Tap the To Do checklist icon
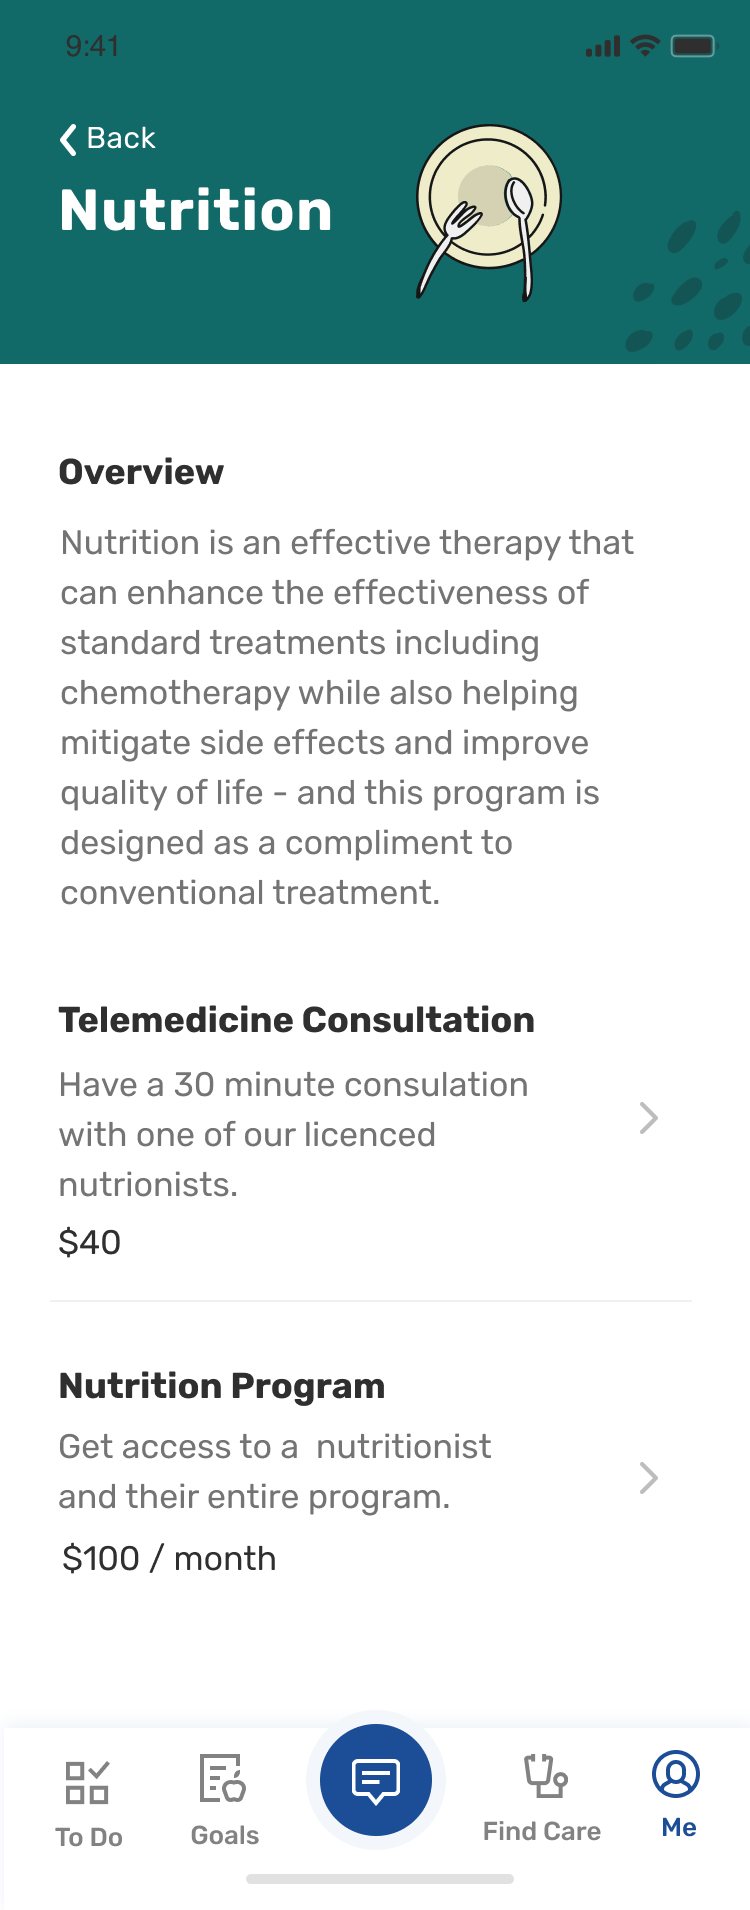This screenshot has height=1910, width=750. 87,1782
